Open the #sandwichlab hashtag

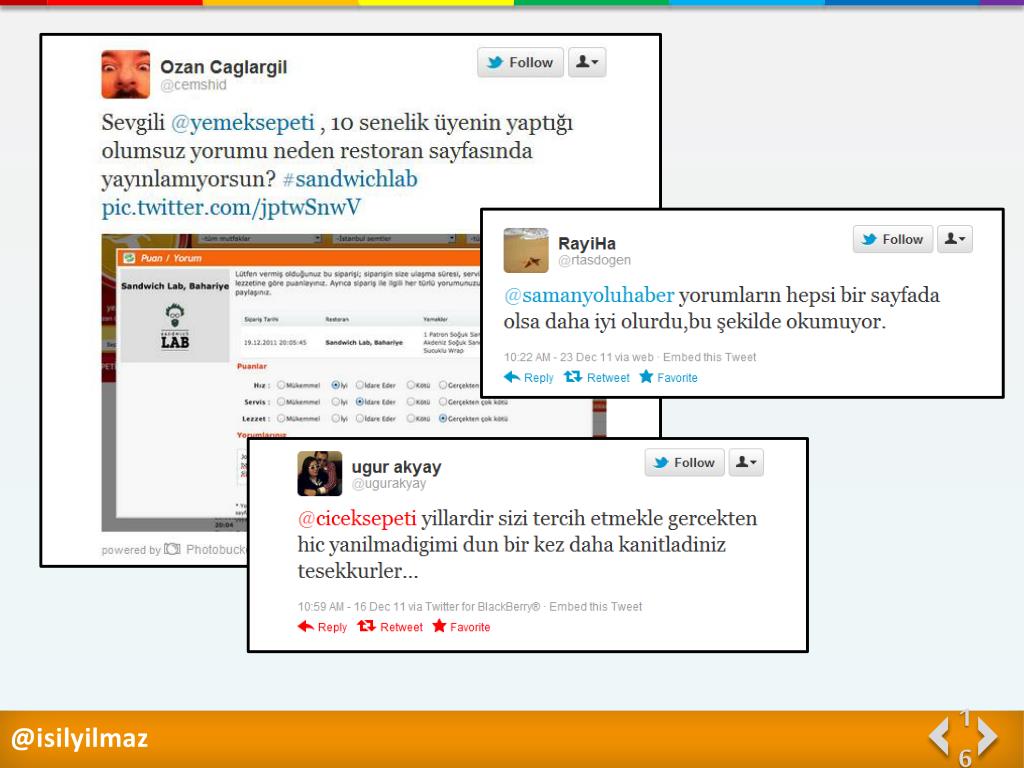pos(350,179)
